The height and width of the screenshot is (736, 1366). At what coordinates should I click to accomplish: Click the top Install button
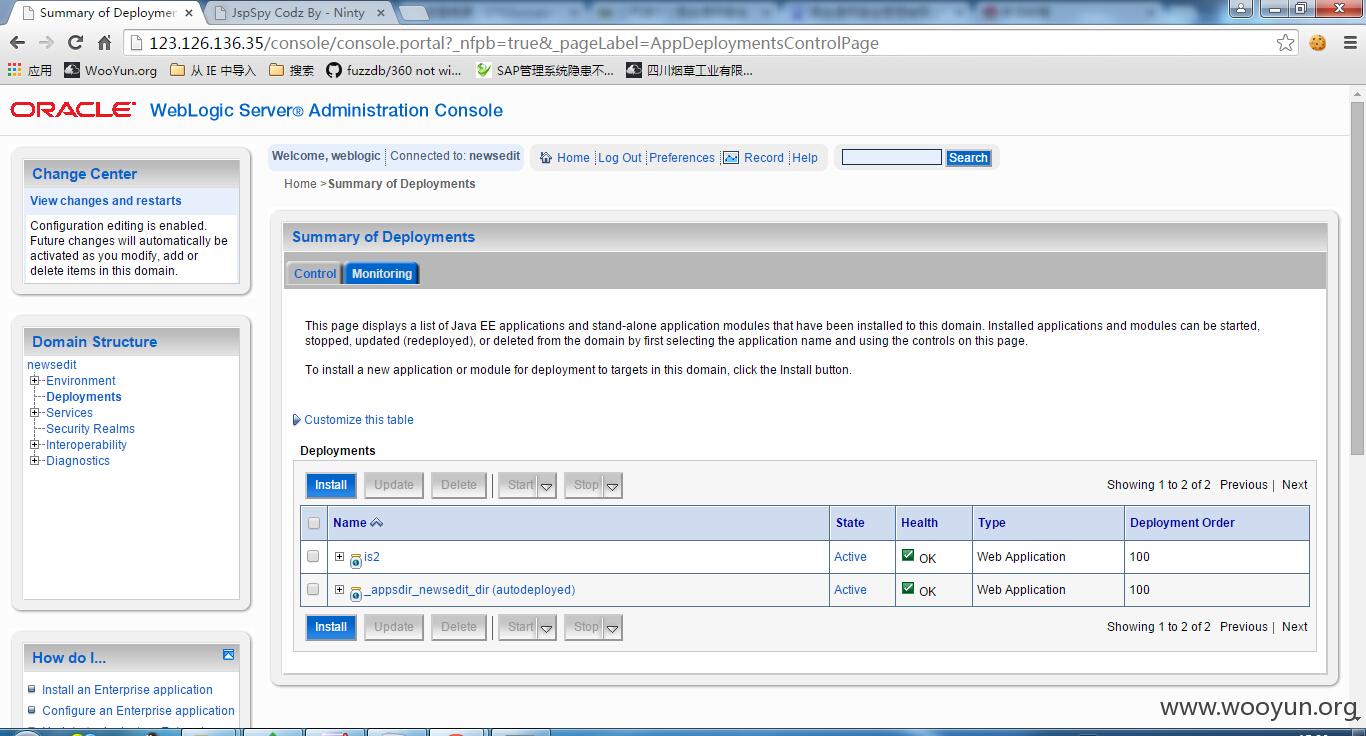[x=331, y=485]
